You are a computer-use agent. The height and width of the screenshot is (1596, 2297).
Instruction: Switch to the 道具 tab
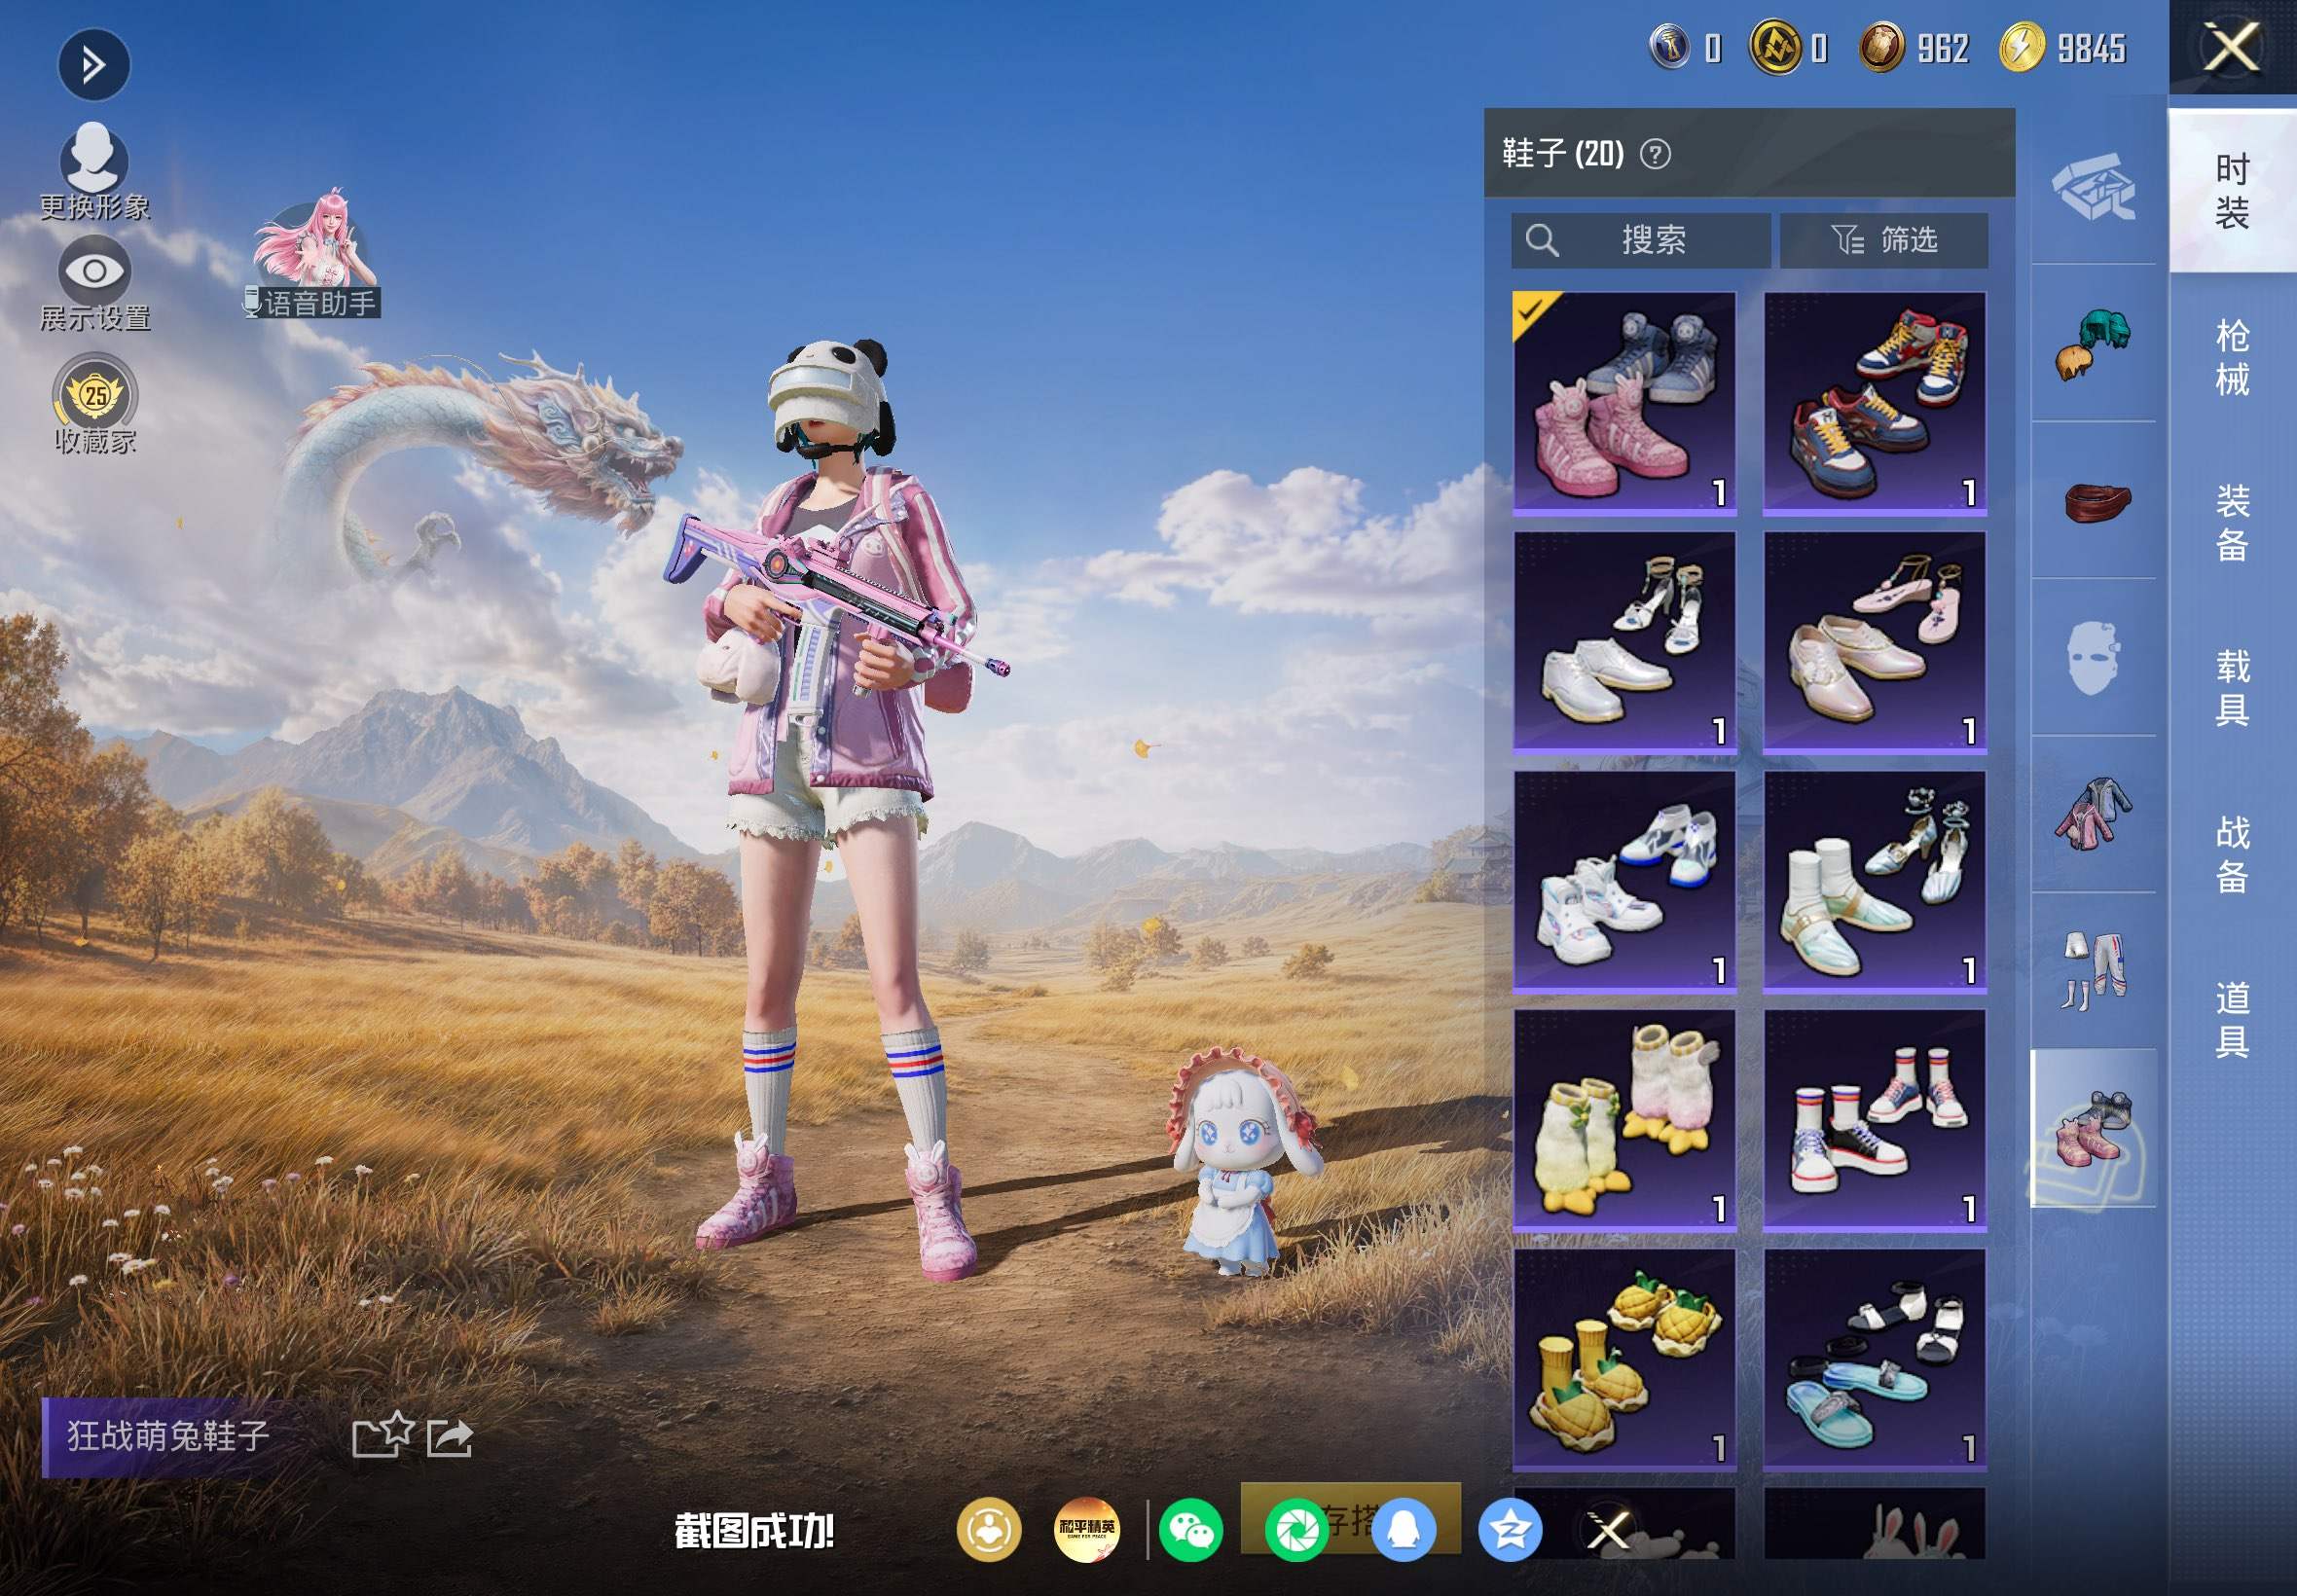(2232, 1020)
